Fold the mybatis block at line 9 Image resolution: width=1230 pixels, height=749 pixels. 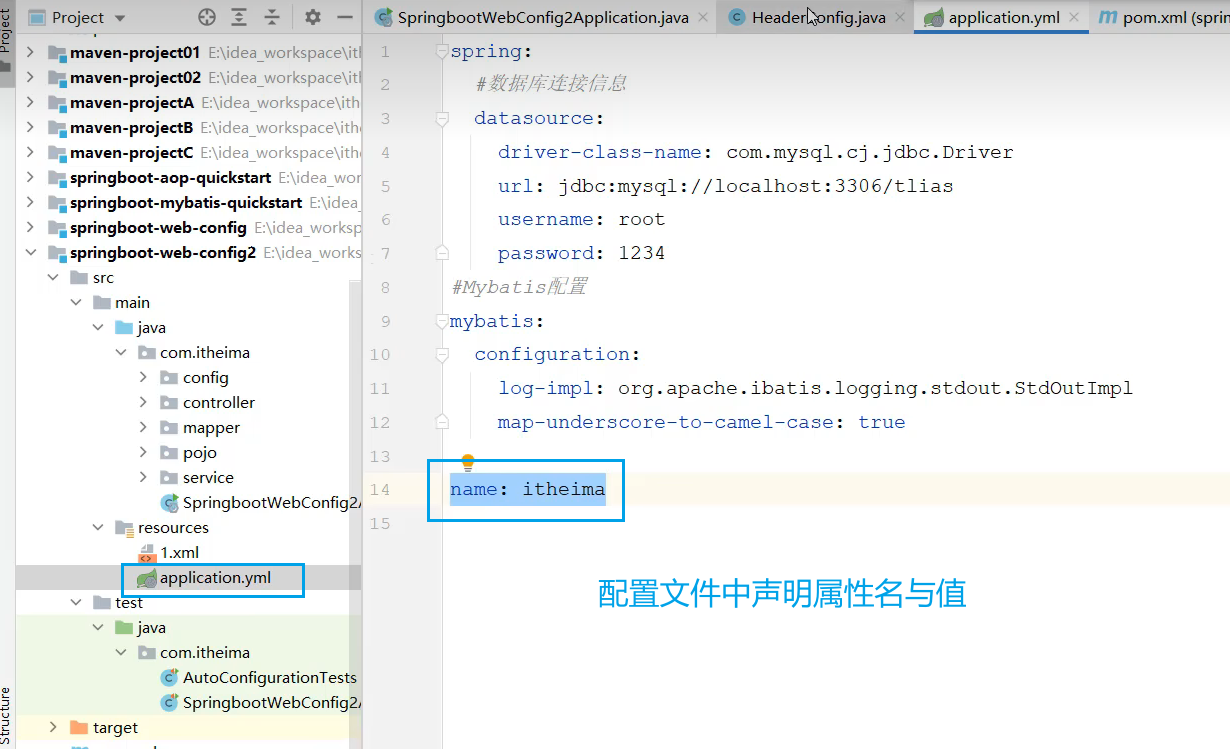442,322
